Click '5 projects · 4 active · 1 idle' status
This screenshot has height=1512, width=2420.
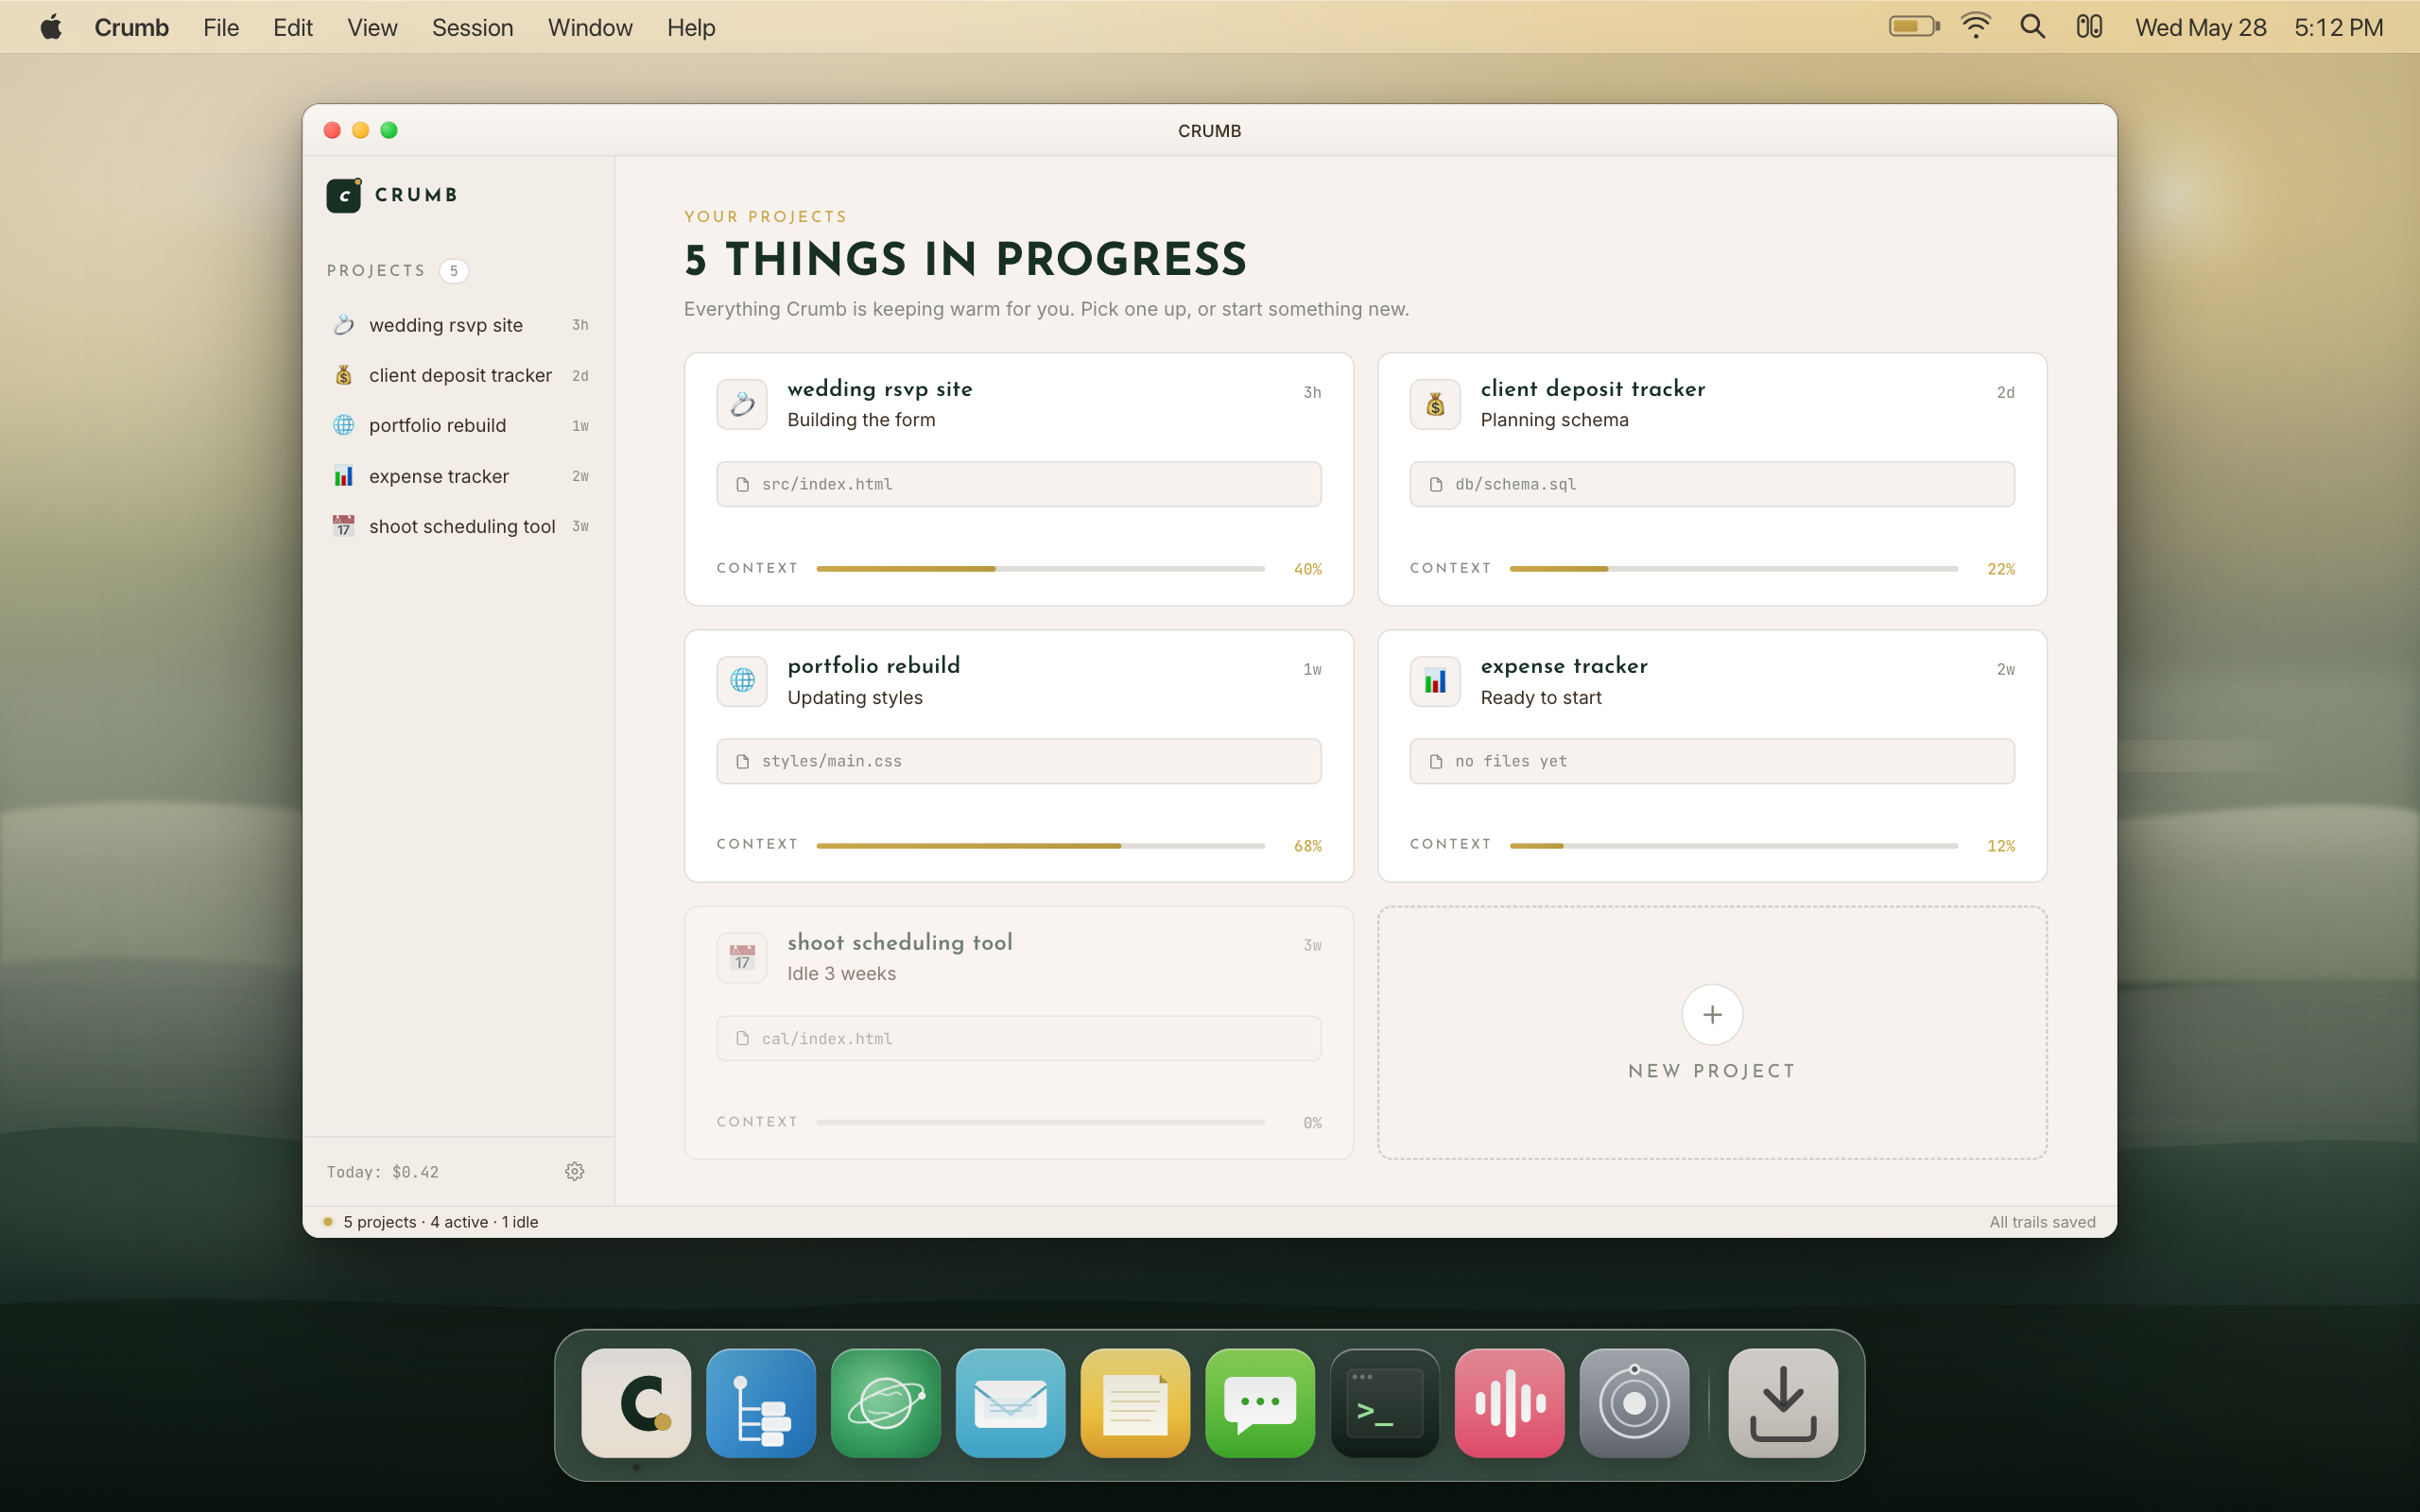441,1222
